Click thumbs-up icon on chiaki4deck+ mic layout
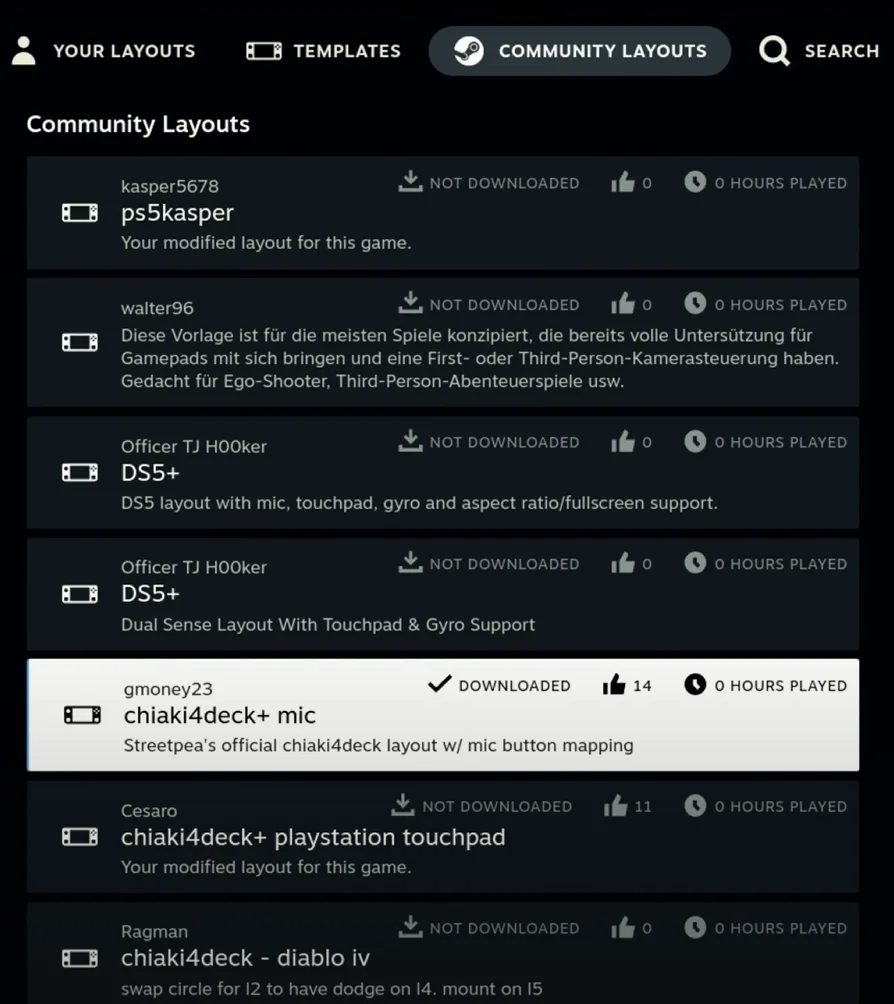Image resolution: width=894 pixels, height=1004 pixels. pyautogui.click(x=614, y=684)
